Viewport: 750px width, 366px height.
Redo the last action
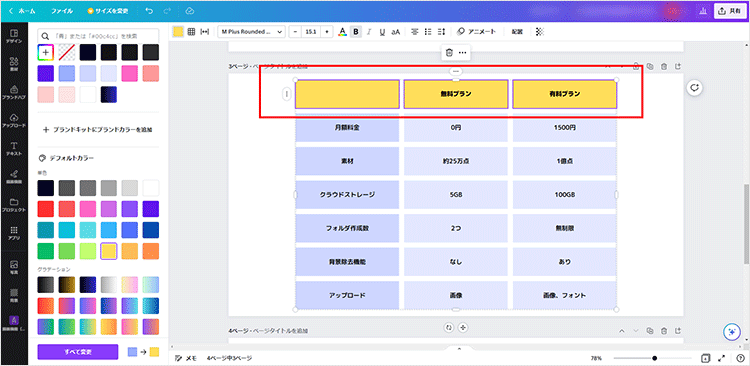point(167,11)
